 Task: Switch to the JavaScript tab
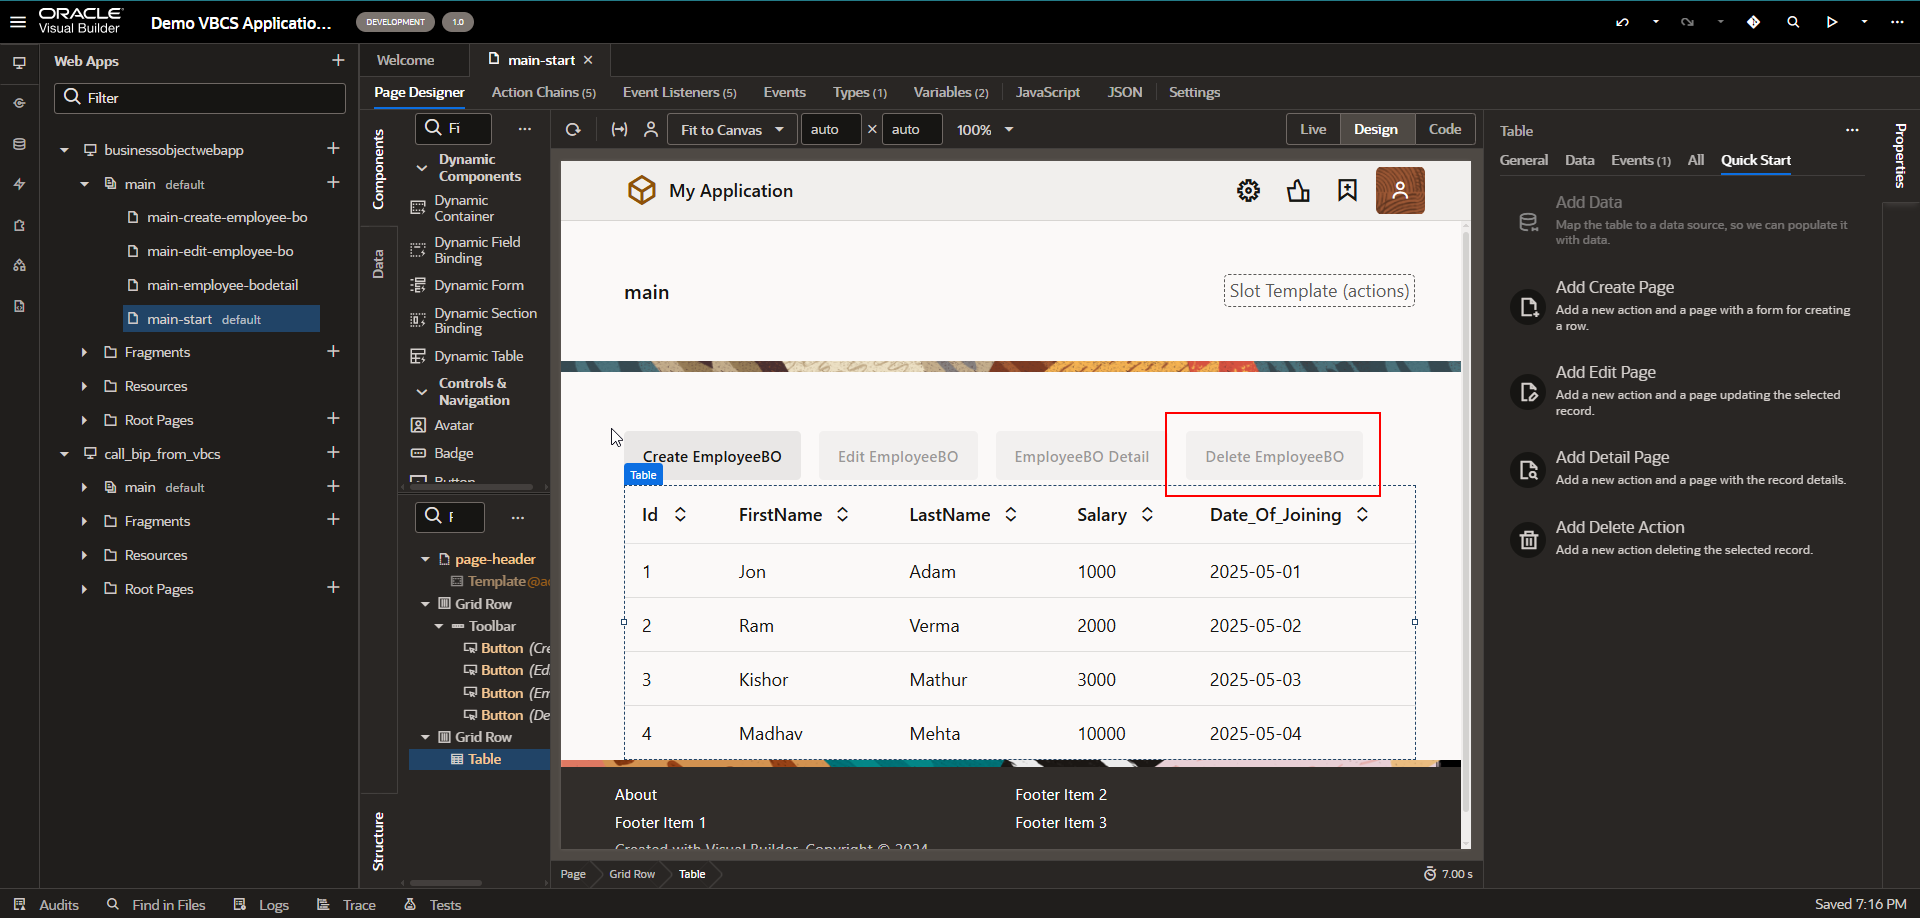1047,92
